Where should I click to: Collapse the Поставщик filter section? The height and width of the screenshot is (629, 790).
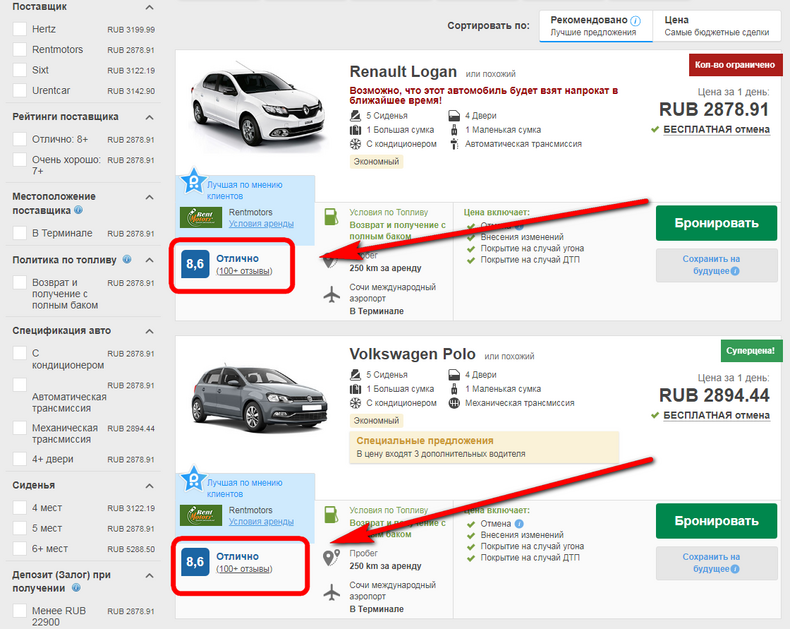[149, 7]
